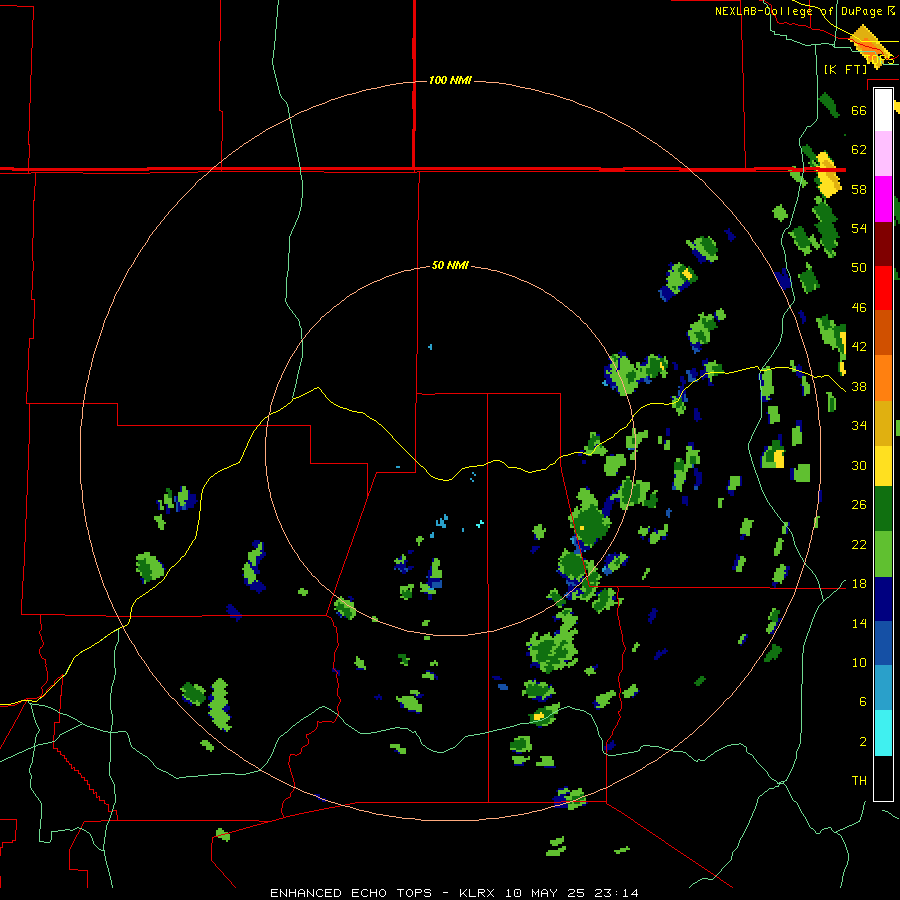The height and width of the screenshot is (900, 900).
Task: Click the 10 value on the legend scale
Action: point(859,662)
